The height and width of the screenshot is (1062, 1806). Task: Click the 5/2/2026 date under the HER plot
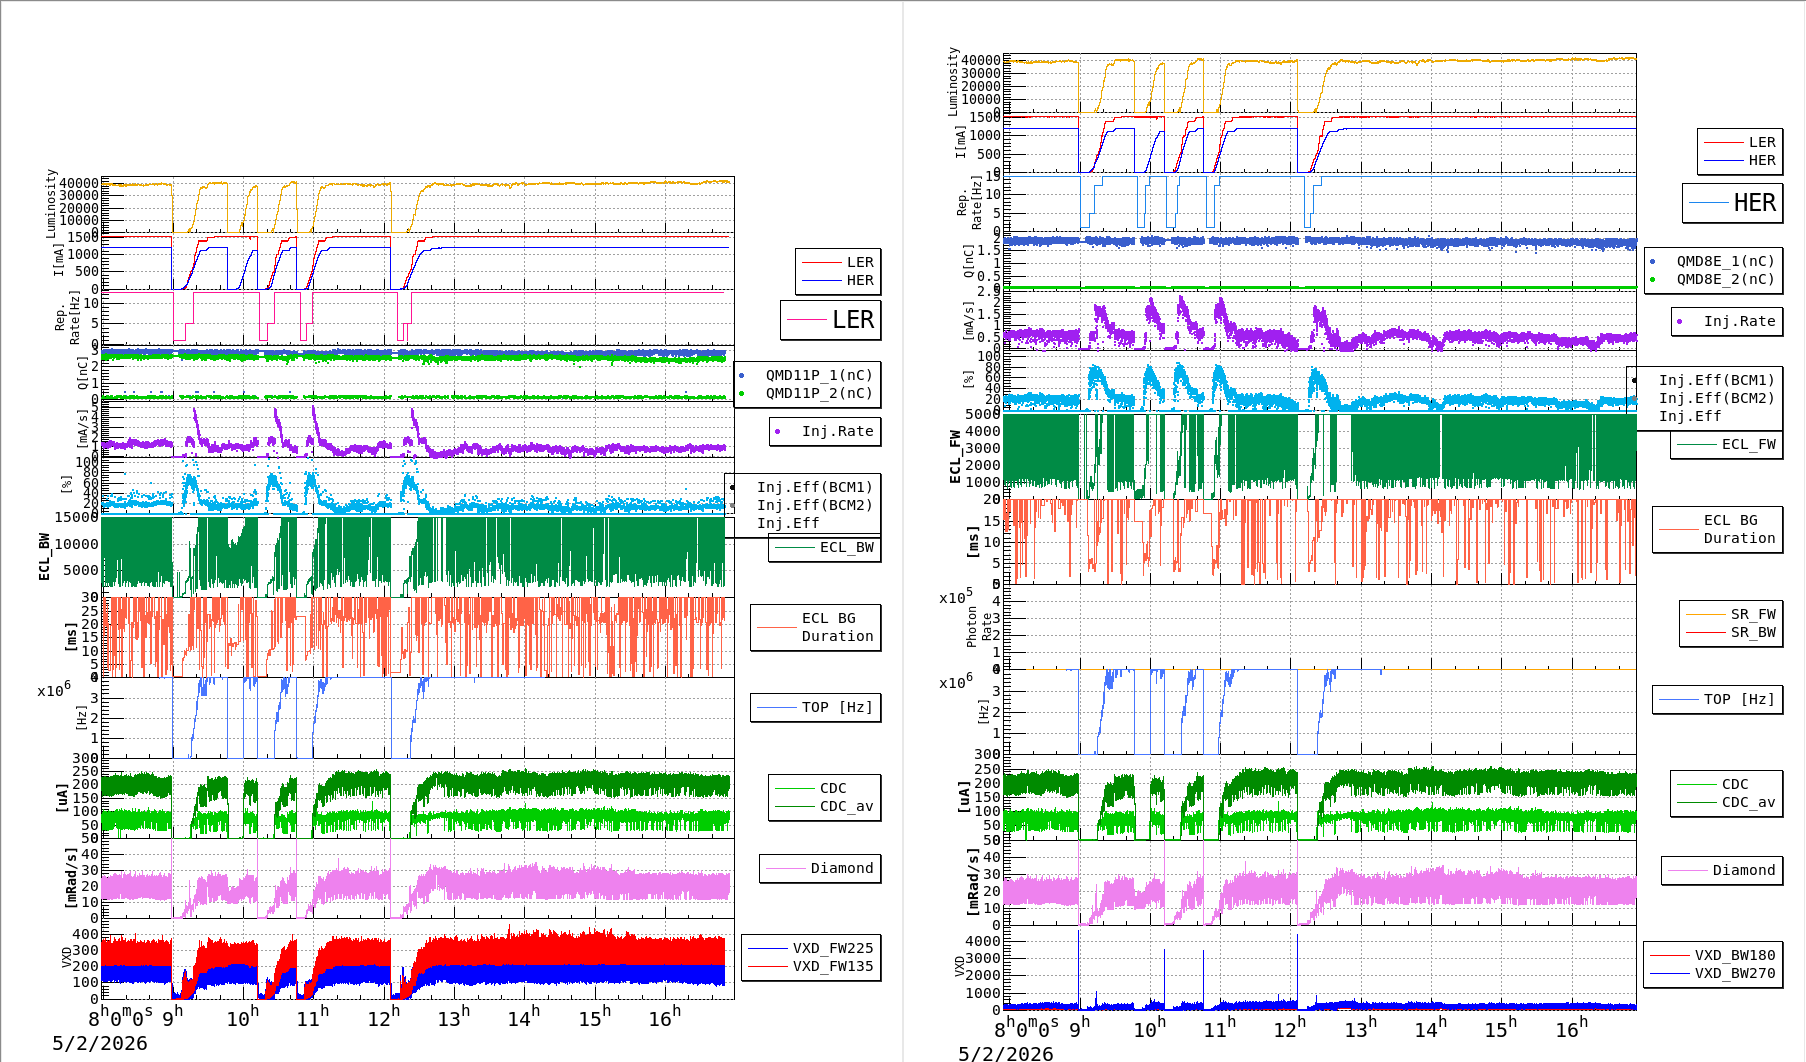click(1006, 1053)
